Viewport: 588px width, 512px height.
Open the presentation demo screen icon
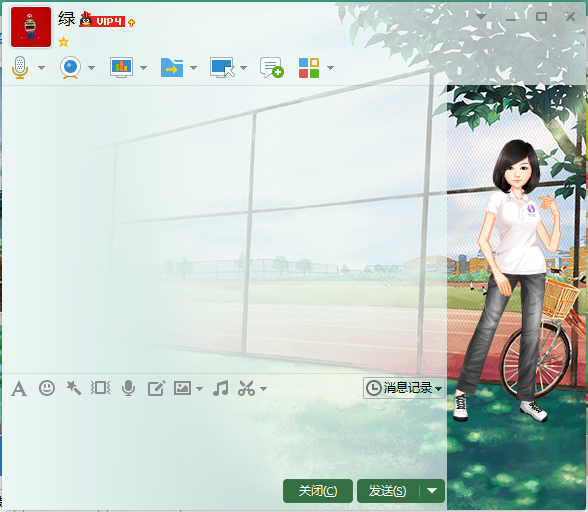coord(122,68)
